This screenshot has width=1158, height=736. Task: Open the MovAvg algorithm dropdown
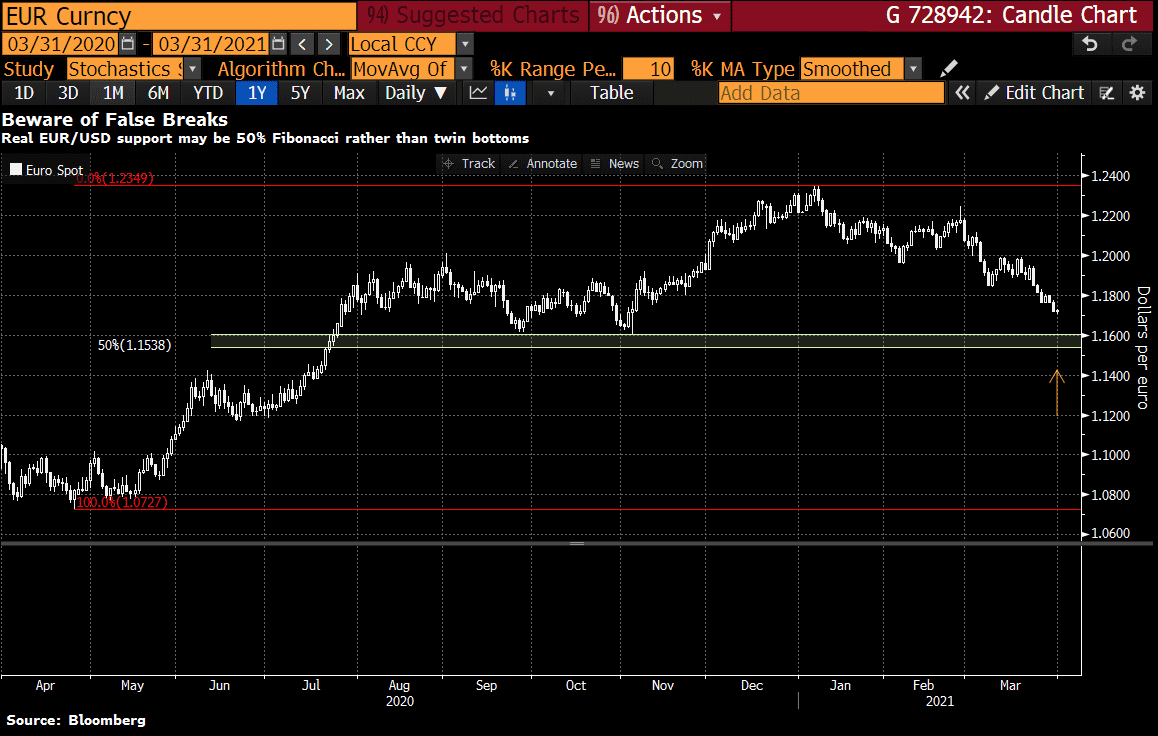click(464, 69)
